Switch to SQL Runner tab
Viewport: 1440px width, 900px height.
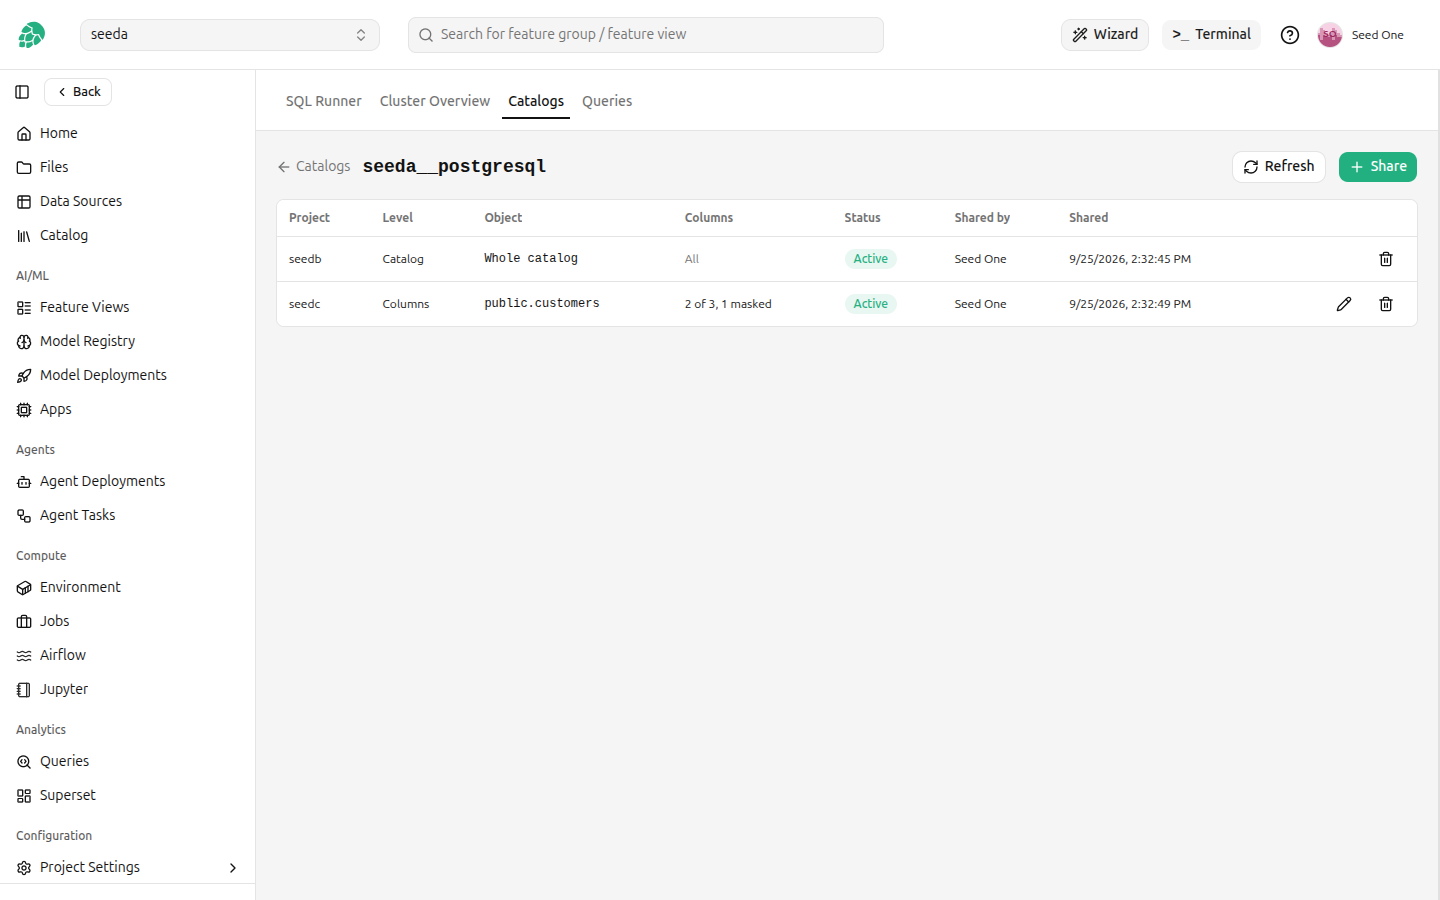[323, 101]
